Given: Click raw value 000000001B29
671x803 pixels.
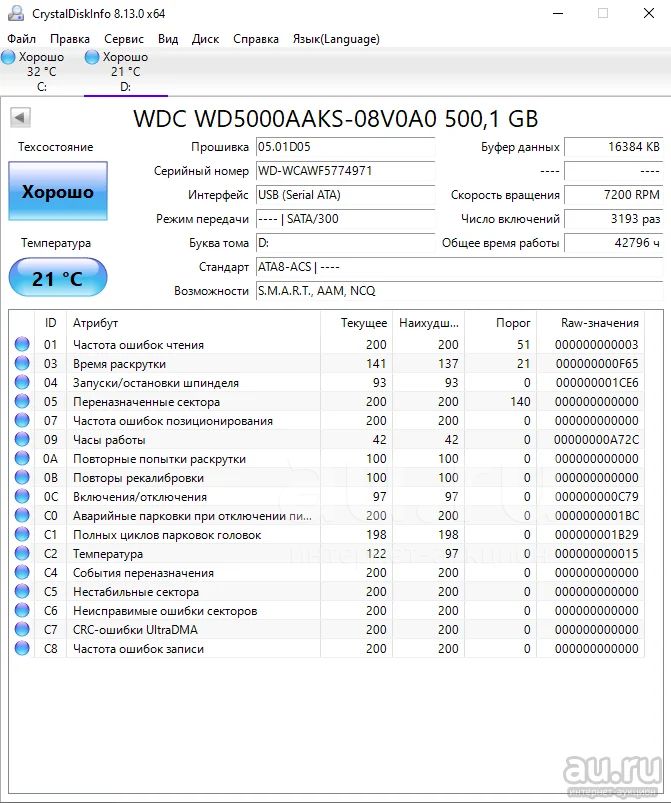Looking at the screenshot, I should coord(597,535).
